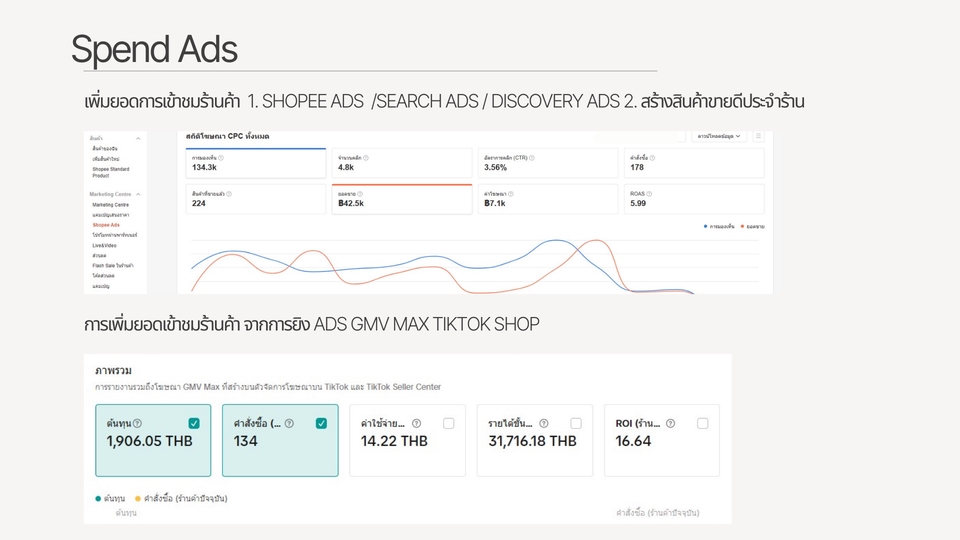Click the help icon on the ฿42.5k sales card
960x540 pixels.
pos(360,194)
